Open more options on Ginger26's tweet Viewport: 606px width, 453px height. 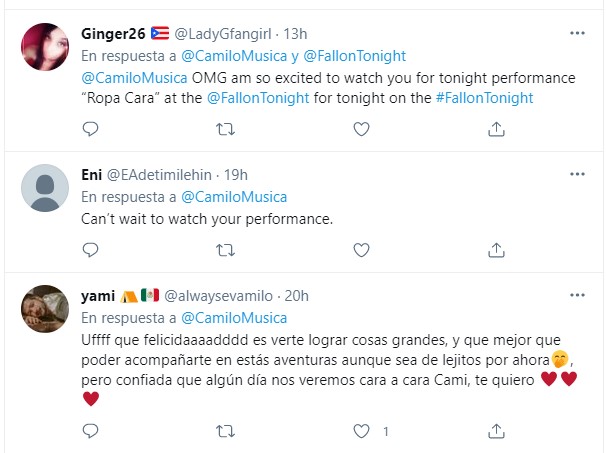pos(577,33)
